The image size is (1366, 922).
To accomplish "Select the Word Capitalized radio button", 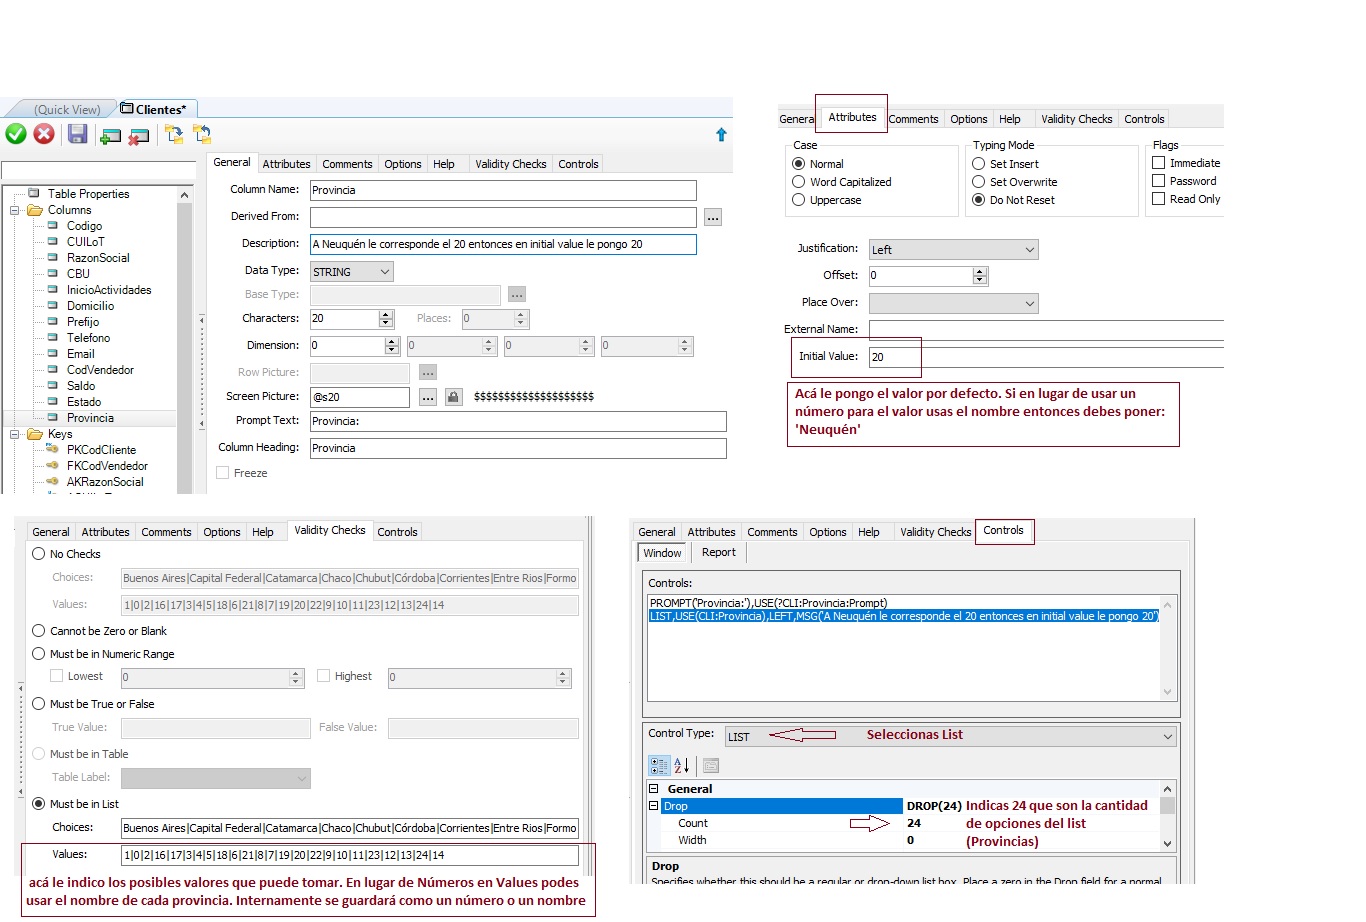I will 798,182.
